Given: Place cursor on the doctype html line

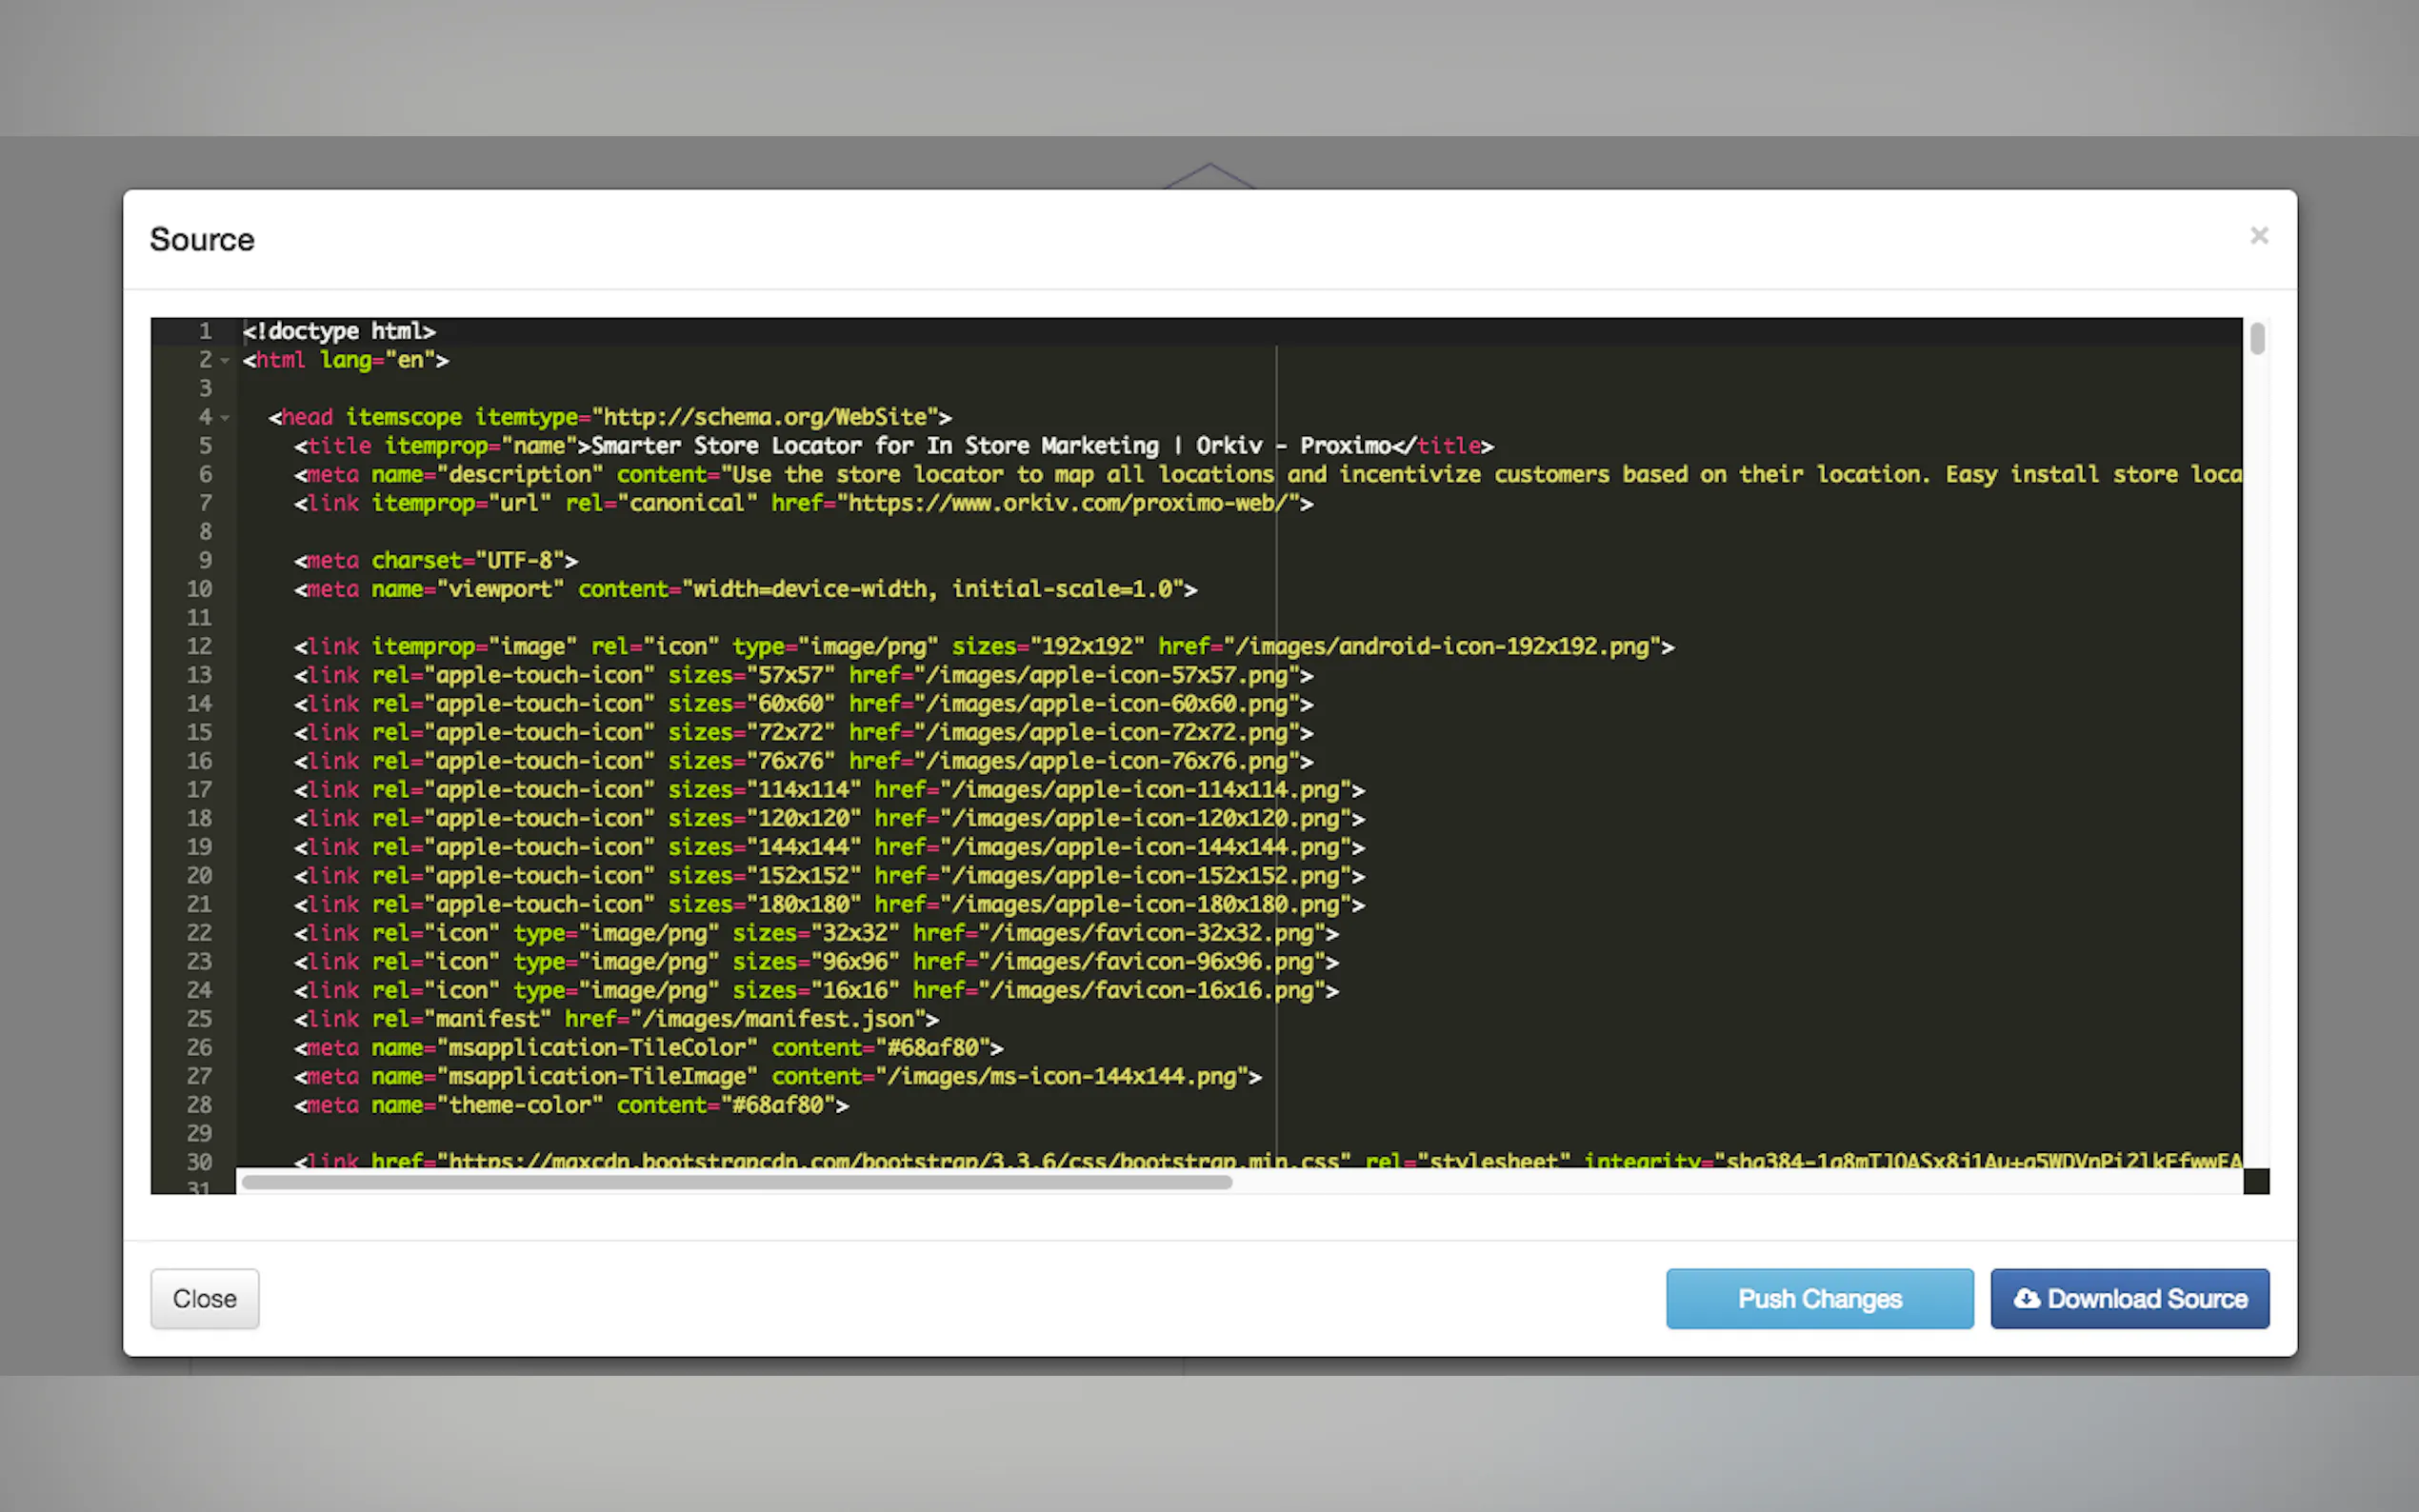Looking at the screenshot, I should pos(340,331).
